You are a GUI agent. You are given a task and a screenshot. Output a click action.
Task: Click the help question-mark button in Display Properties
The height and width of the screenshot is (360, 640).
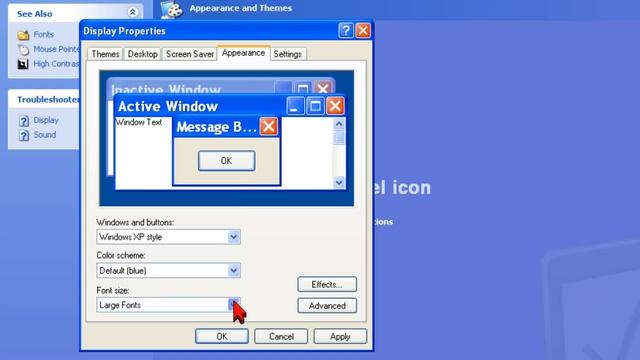tap(346, 31)
